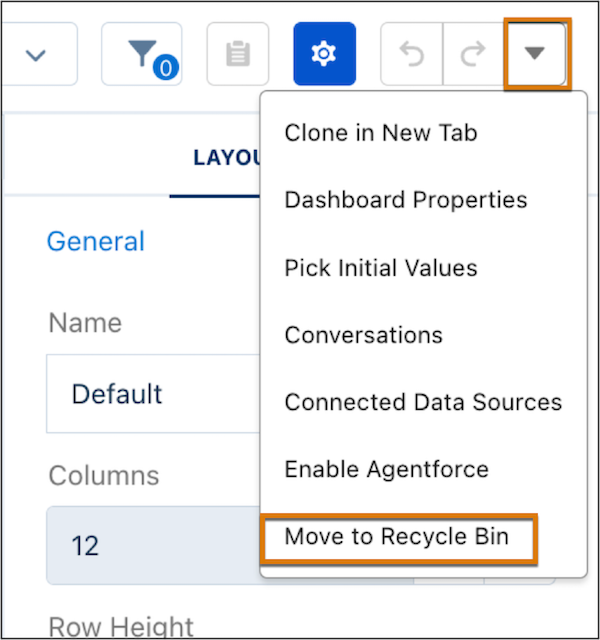Choose Clone in New Tab

[x=381, y=133]
